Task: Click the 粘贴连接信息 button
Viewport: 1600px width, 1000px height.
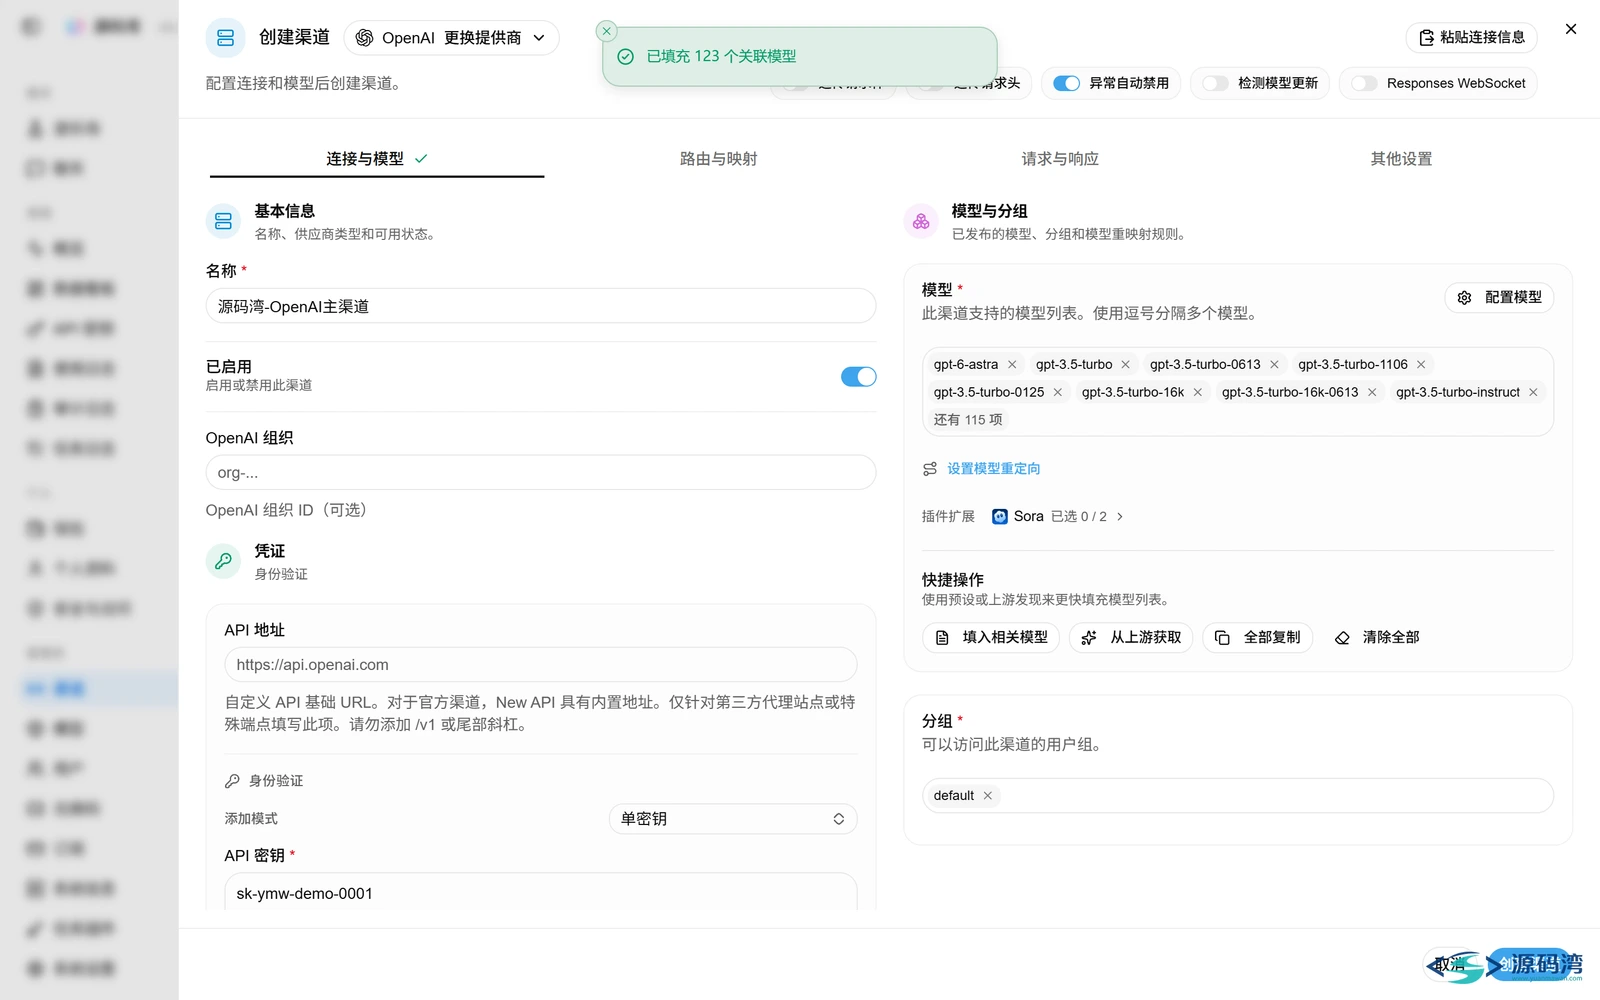Action: tap(1471, 38)
